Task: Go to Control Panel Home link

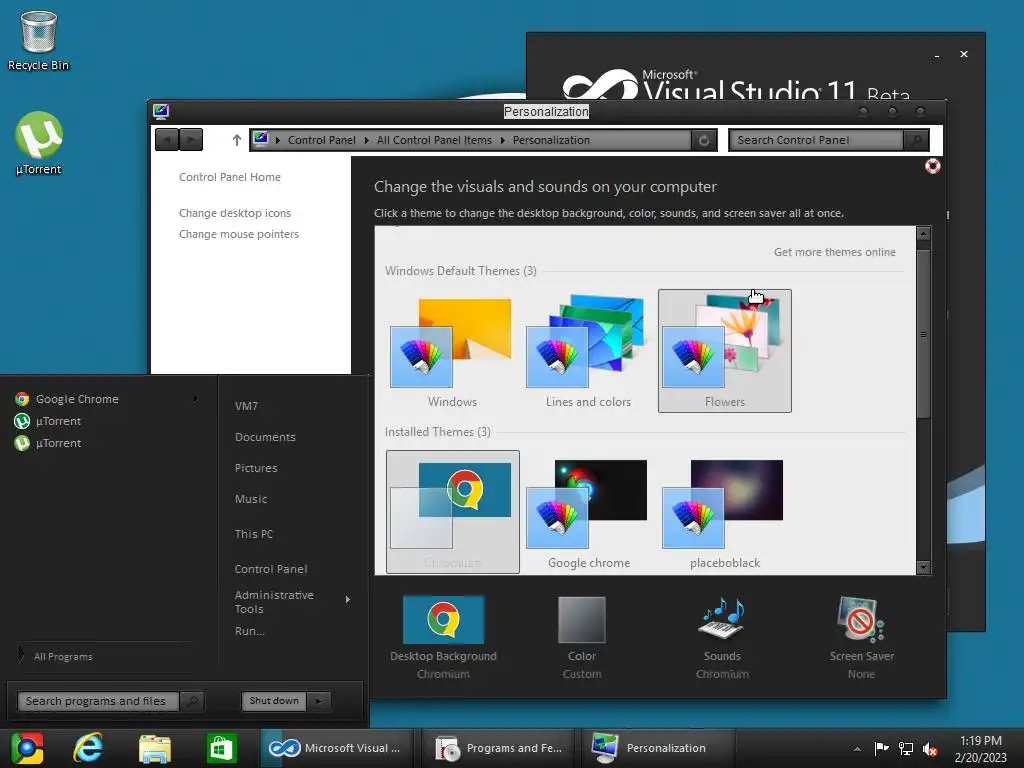Action: (x=230, y=177)
